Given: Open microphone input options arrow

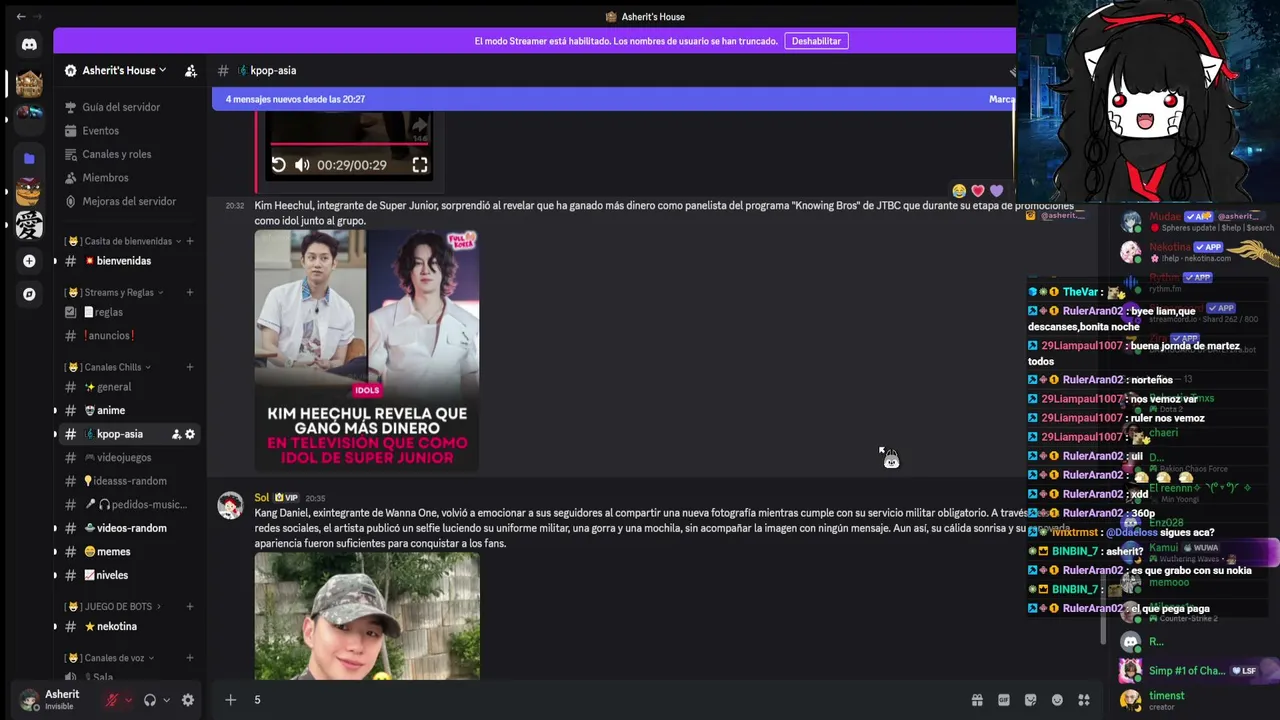Looking at the screenshot, I should (128, 700).
